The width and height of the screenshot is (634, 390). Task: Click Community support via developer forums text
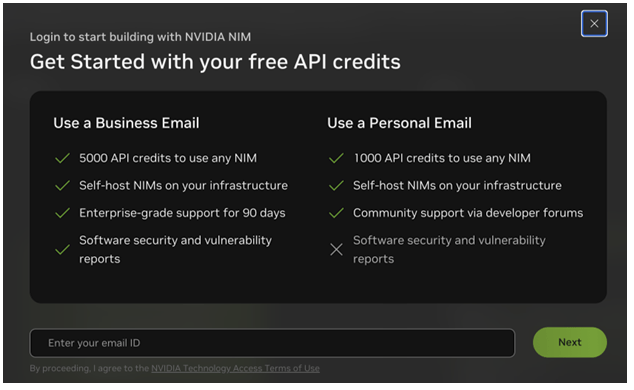pyautogui.click(x=468, y=213)
